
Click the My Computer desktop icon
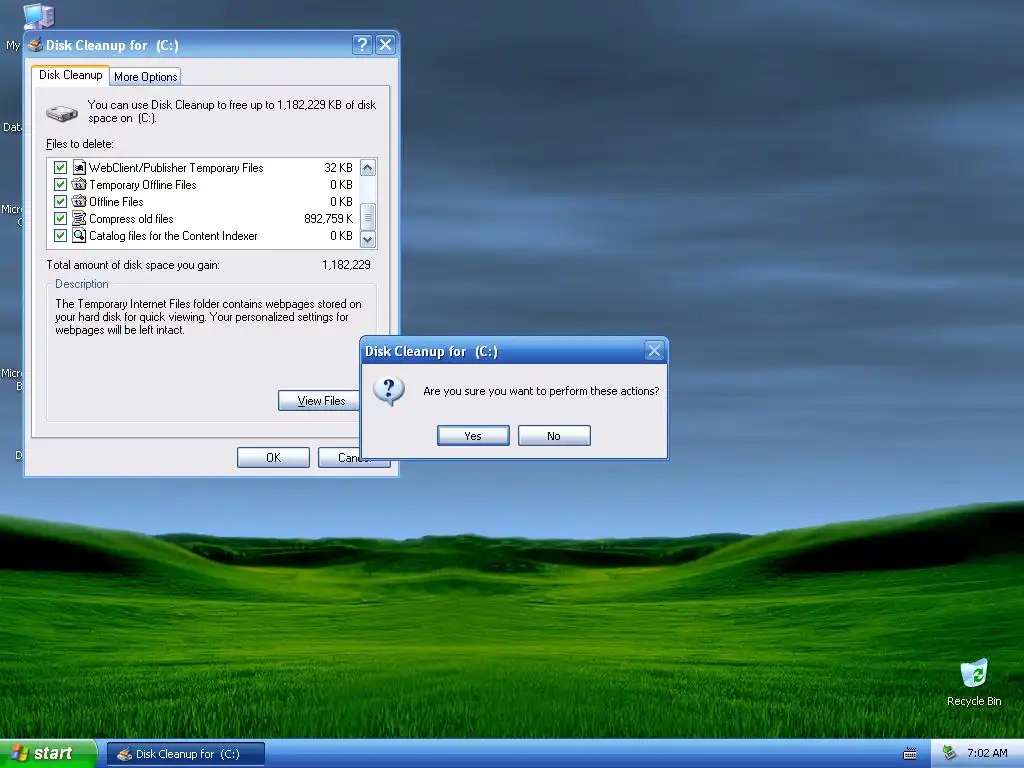(39, 16)
